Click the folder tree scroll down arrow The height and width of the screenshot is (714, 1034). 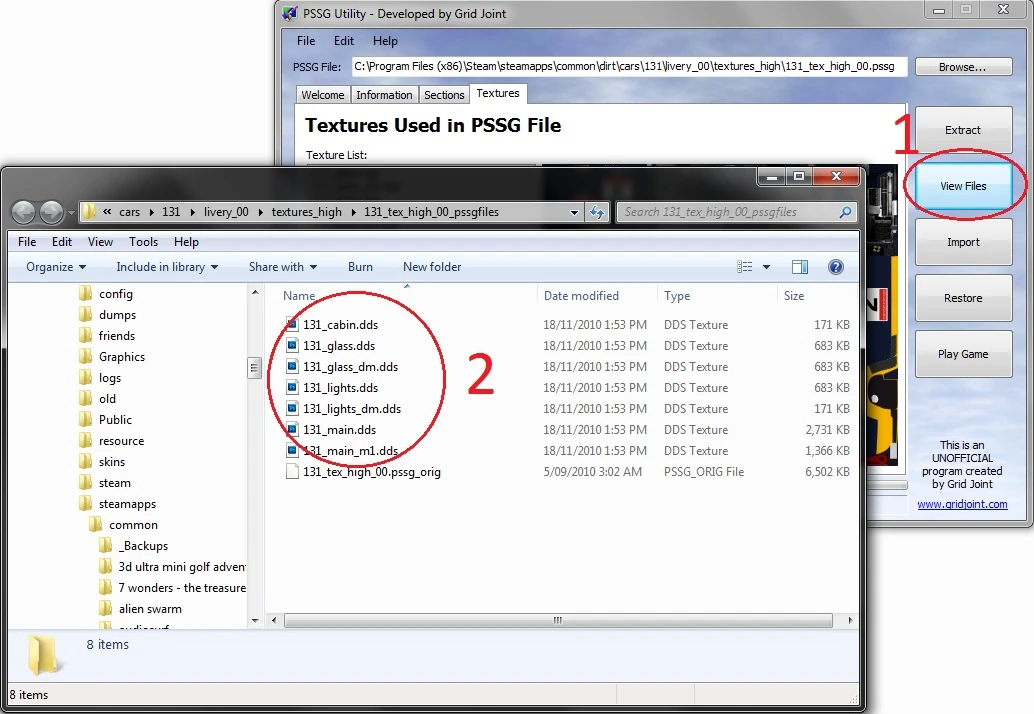click(255, 620)
